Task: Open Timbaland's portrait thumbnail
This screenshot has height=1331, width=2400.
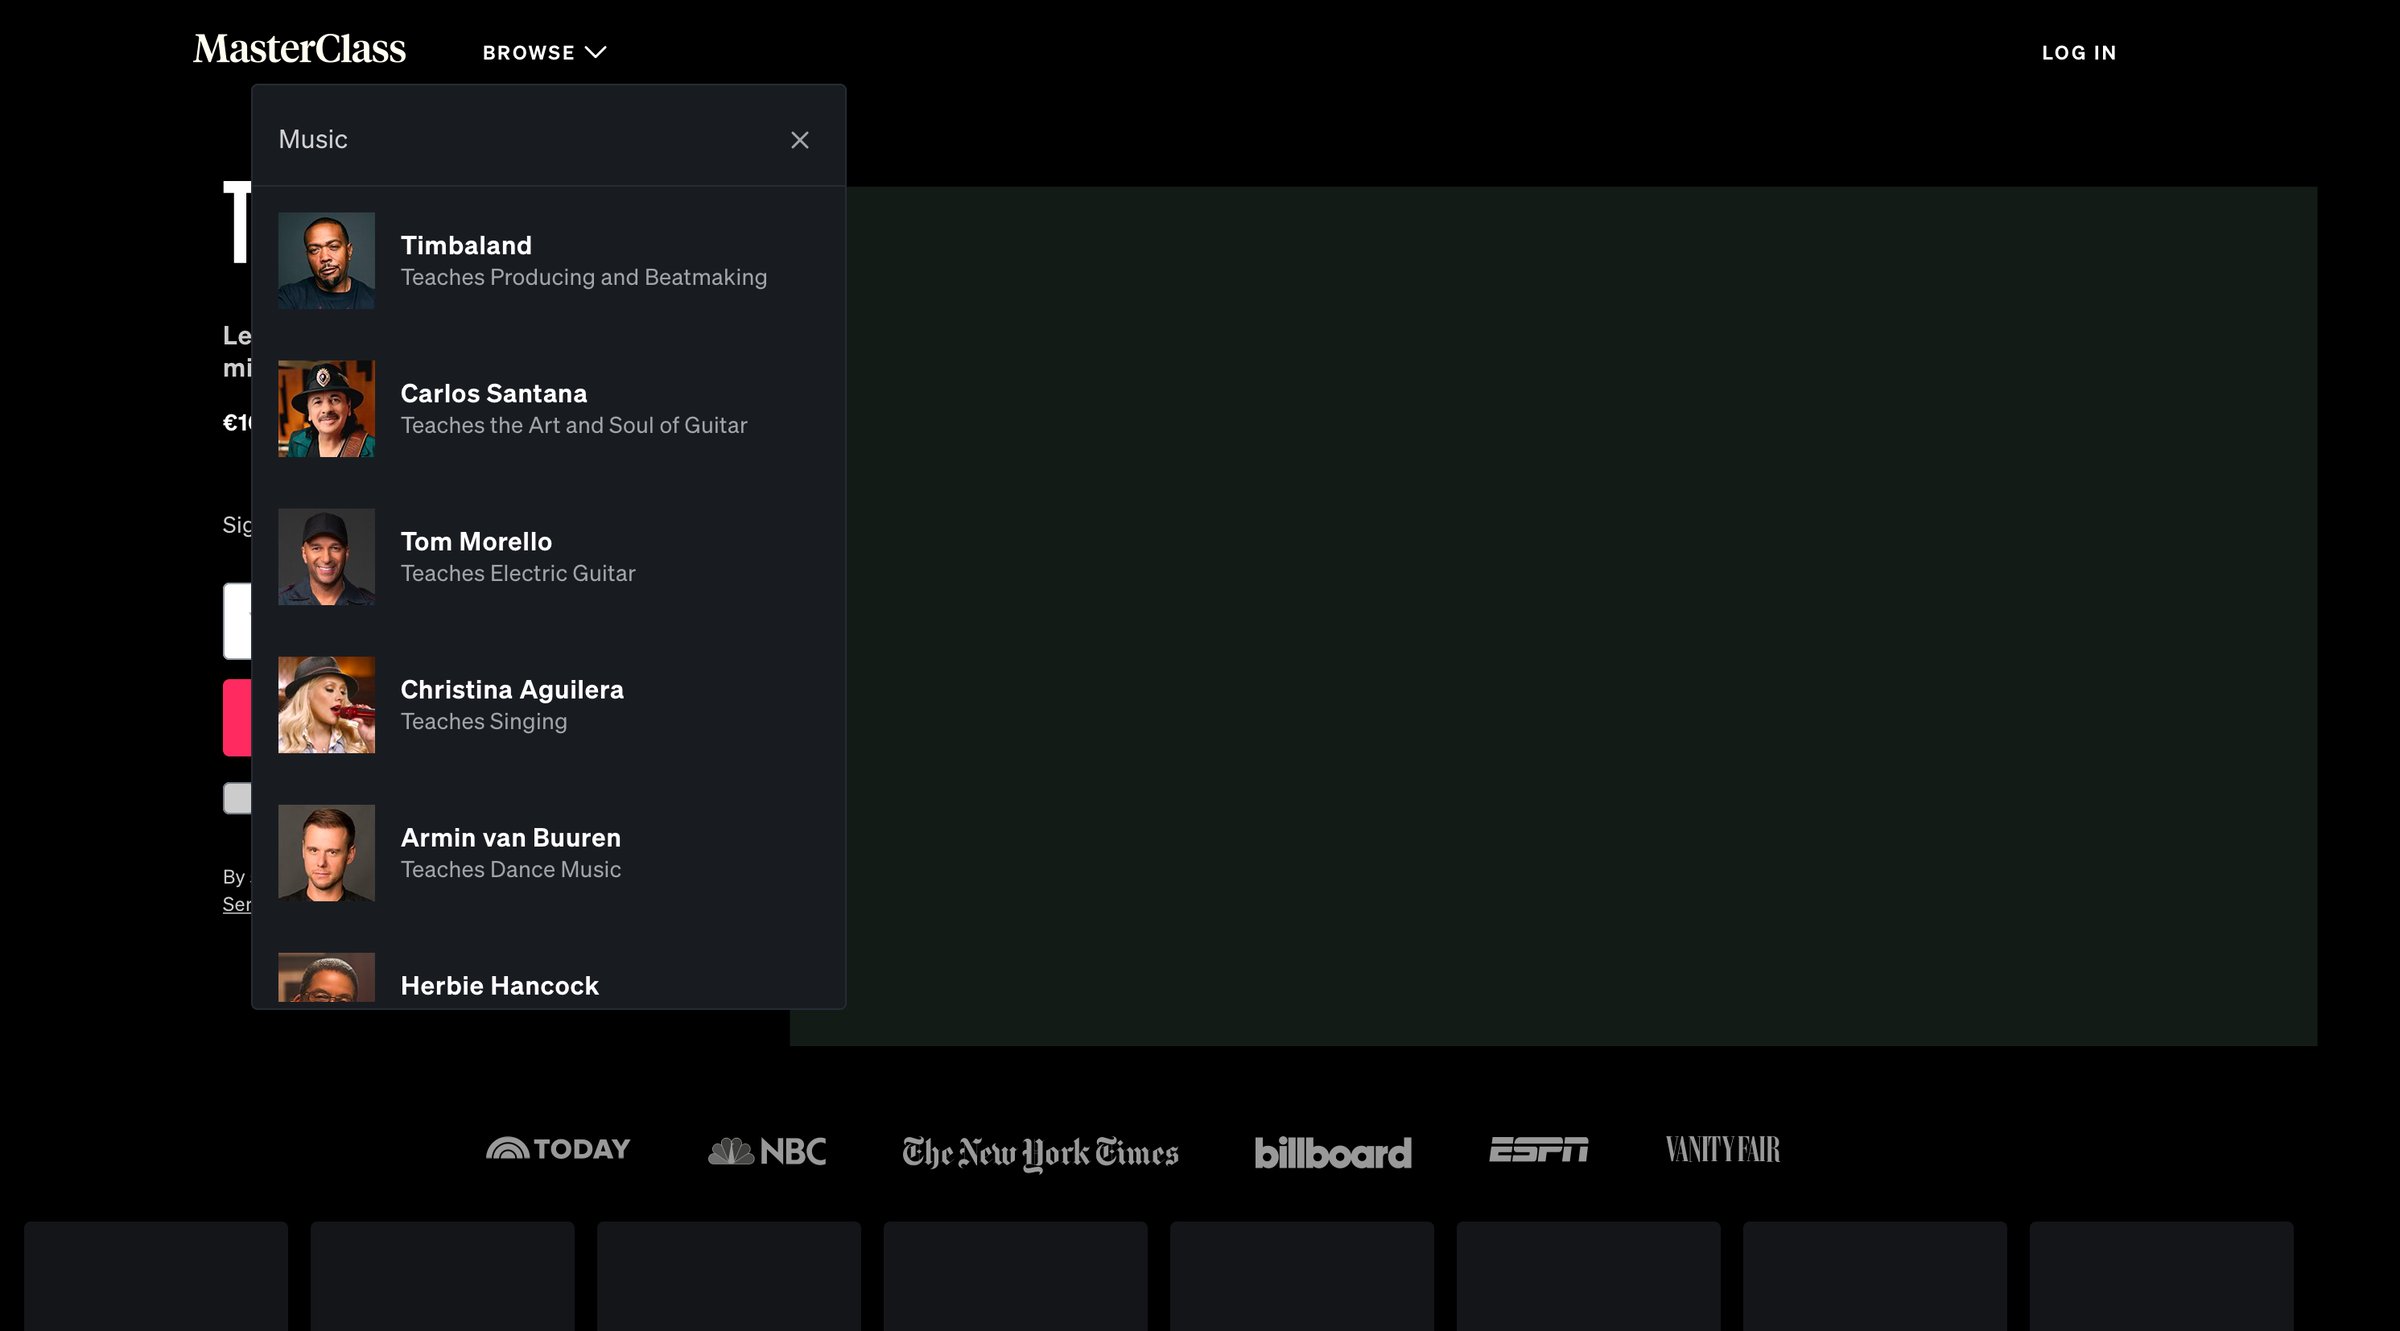Action: pos(326,260)
